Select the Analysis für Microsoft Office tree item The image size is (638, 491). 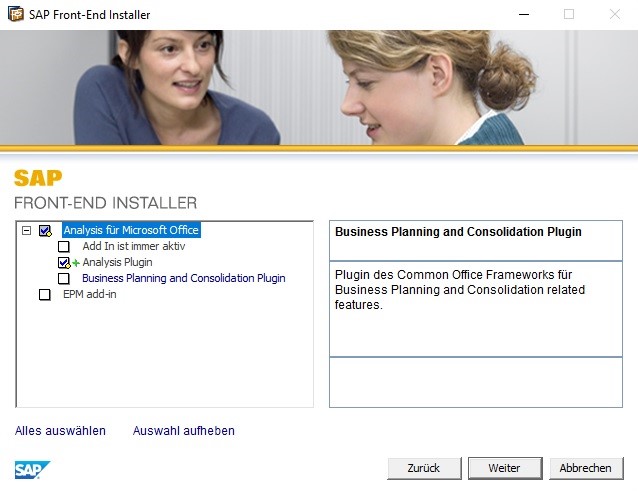[131, 230]
